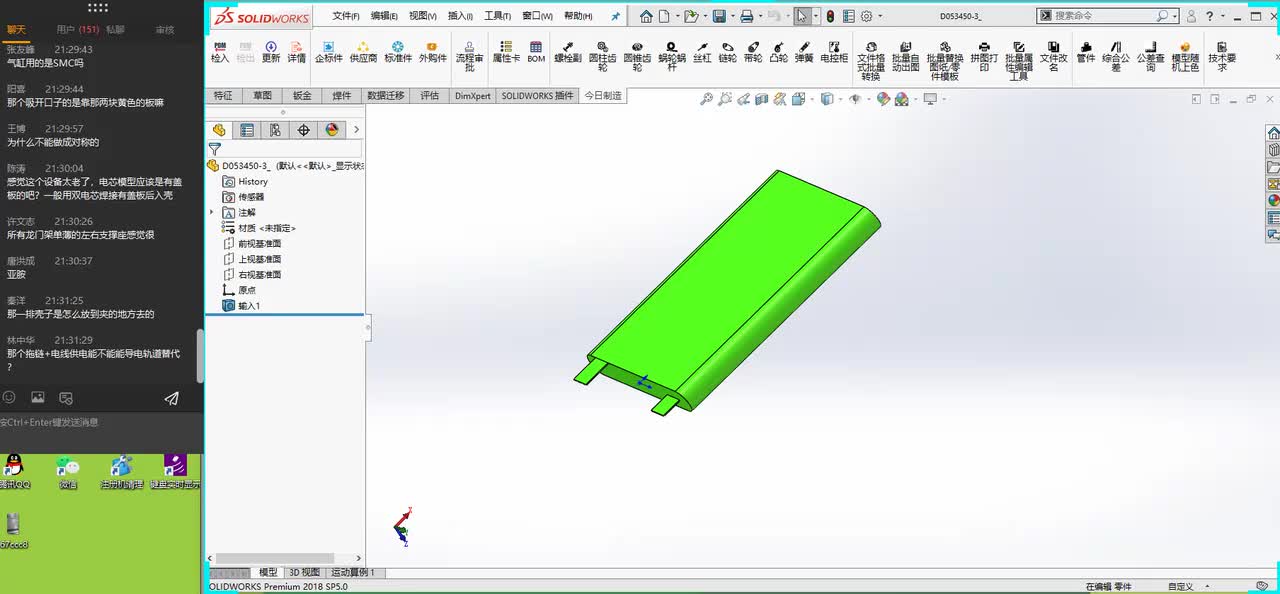Viewport: 1280px width, 594px height.
Task: Click the Home icon in SolidWorks toolbar
Action: (x=646, y=16)
